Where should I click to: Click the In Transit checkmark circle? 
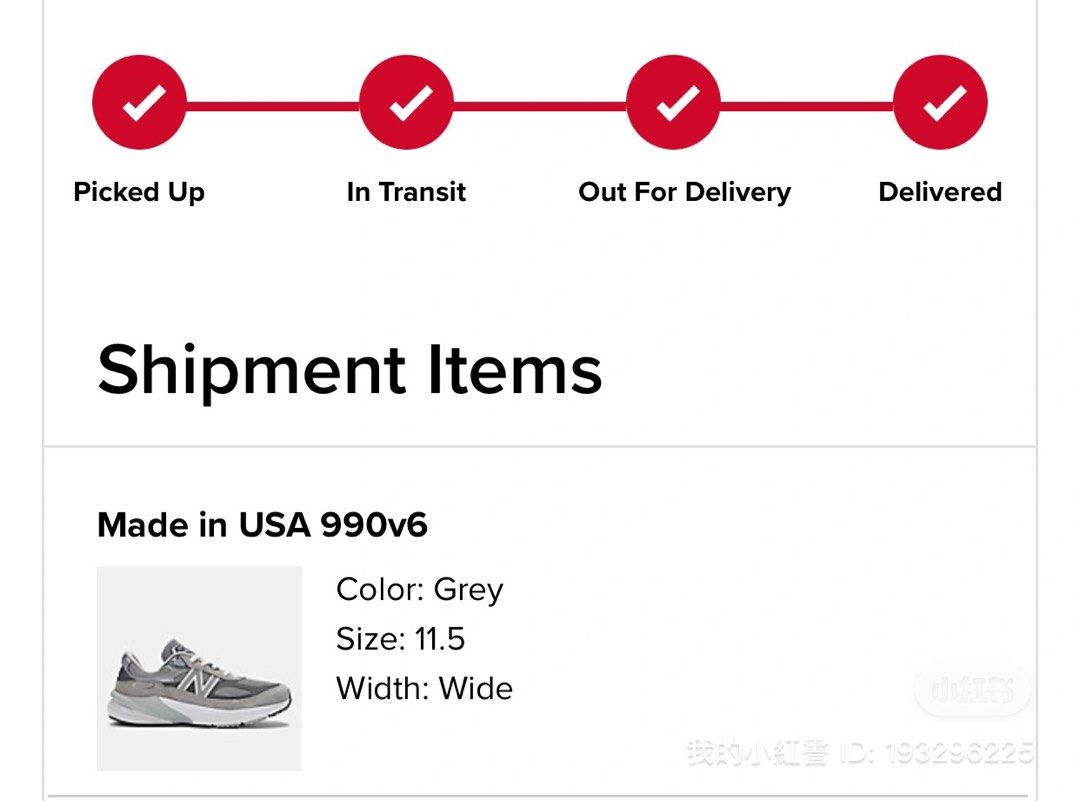click(x=406, y=102)
